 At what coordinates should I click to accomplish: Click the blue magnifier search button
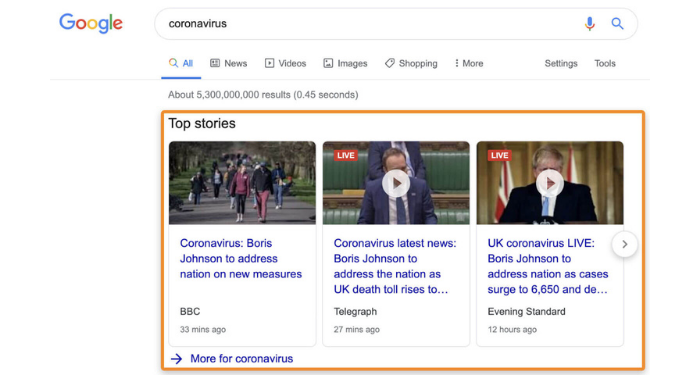[x=617, y=24]
